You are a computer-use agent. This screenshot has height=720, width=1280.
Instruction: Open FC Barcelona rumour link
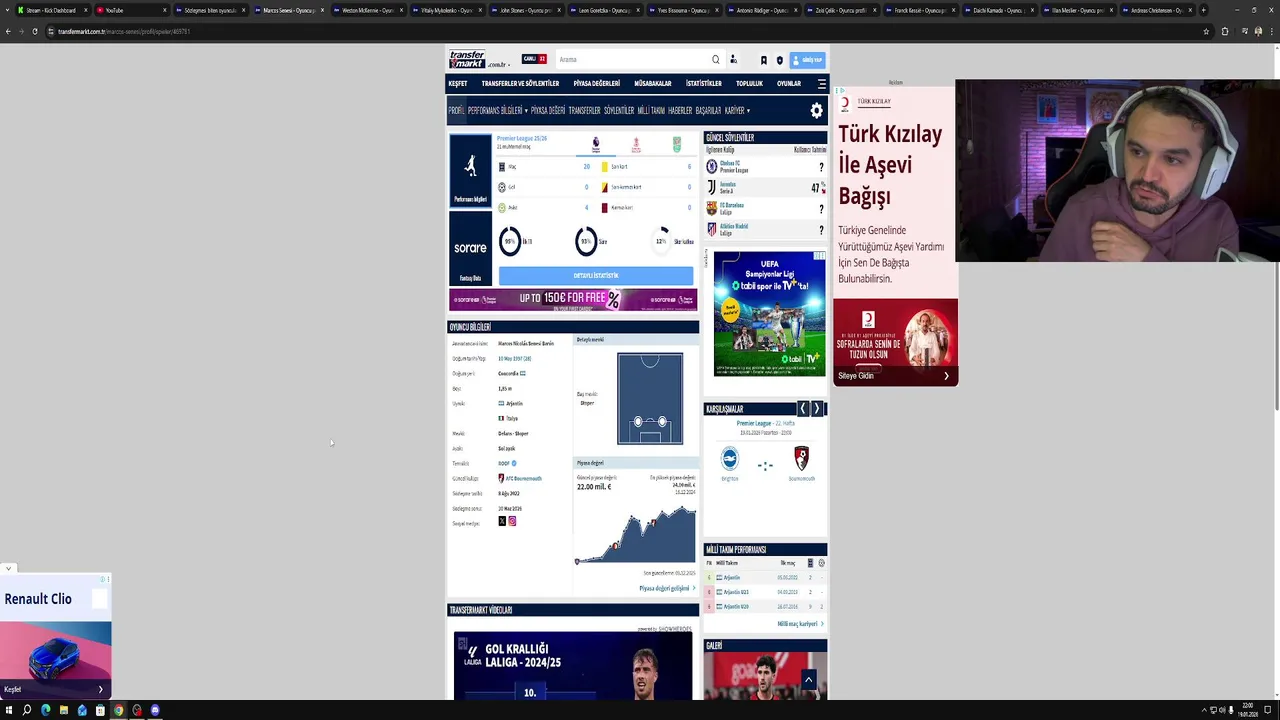732,205
